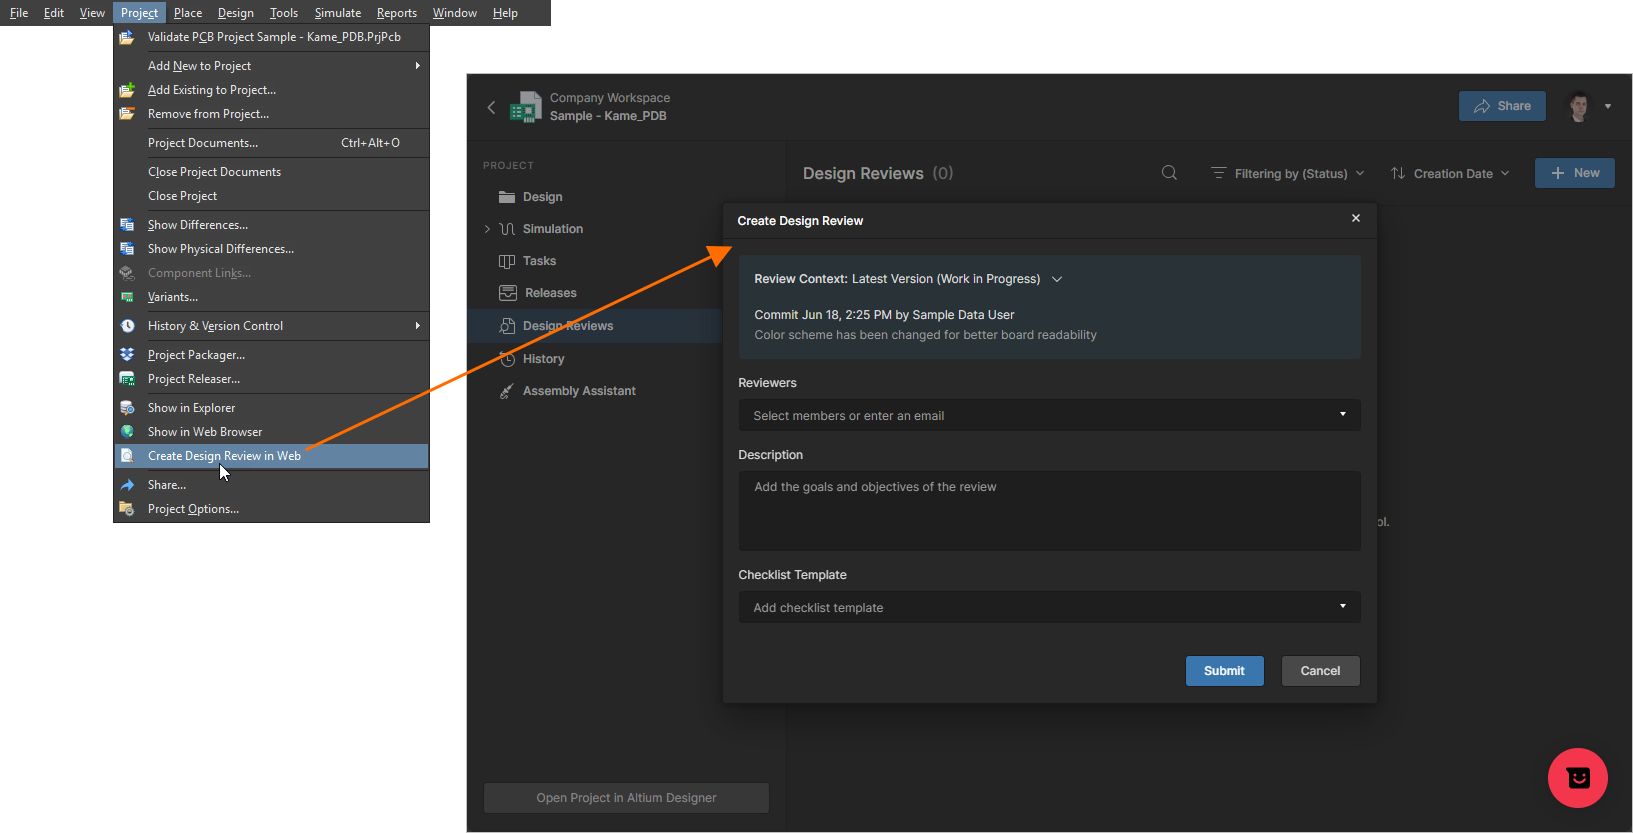Open Assembly Assistant in the sidebar
Screen dimensions: 1633x833
coord(567,391)
